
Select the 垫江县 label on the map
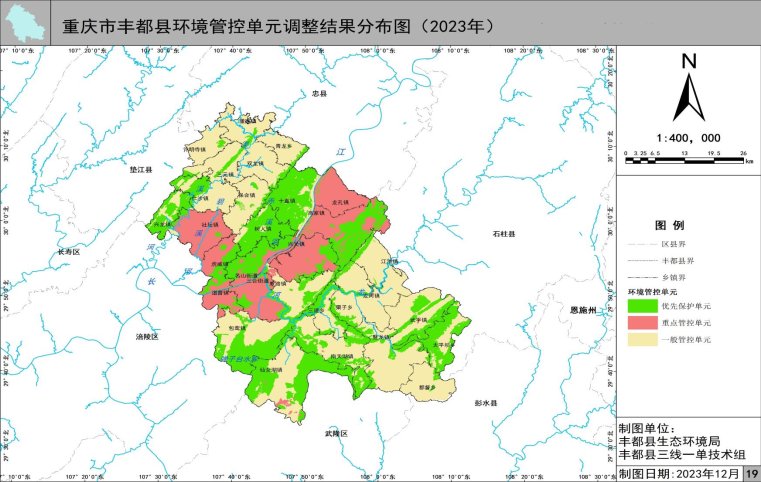(x=140, y=171)
